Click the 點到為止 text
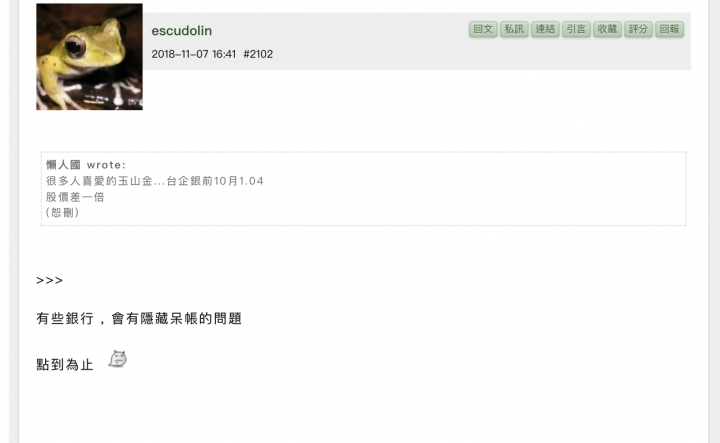 pos(65,365)
